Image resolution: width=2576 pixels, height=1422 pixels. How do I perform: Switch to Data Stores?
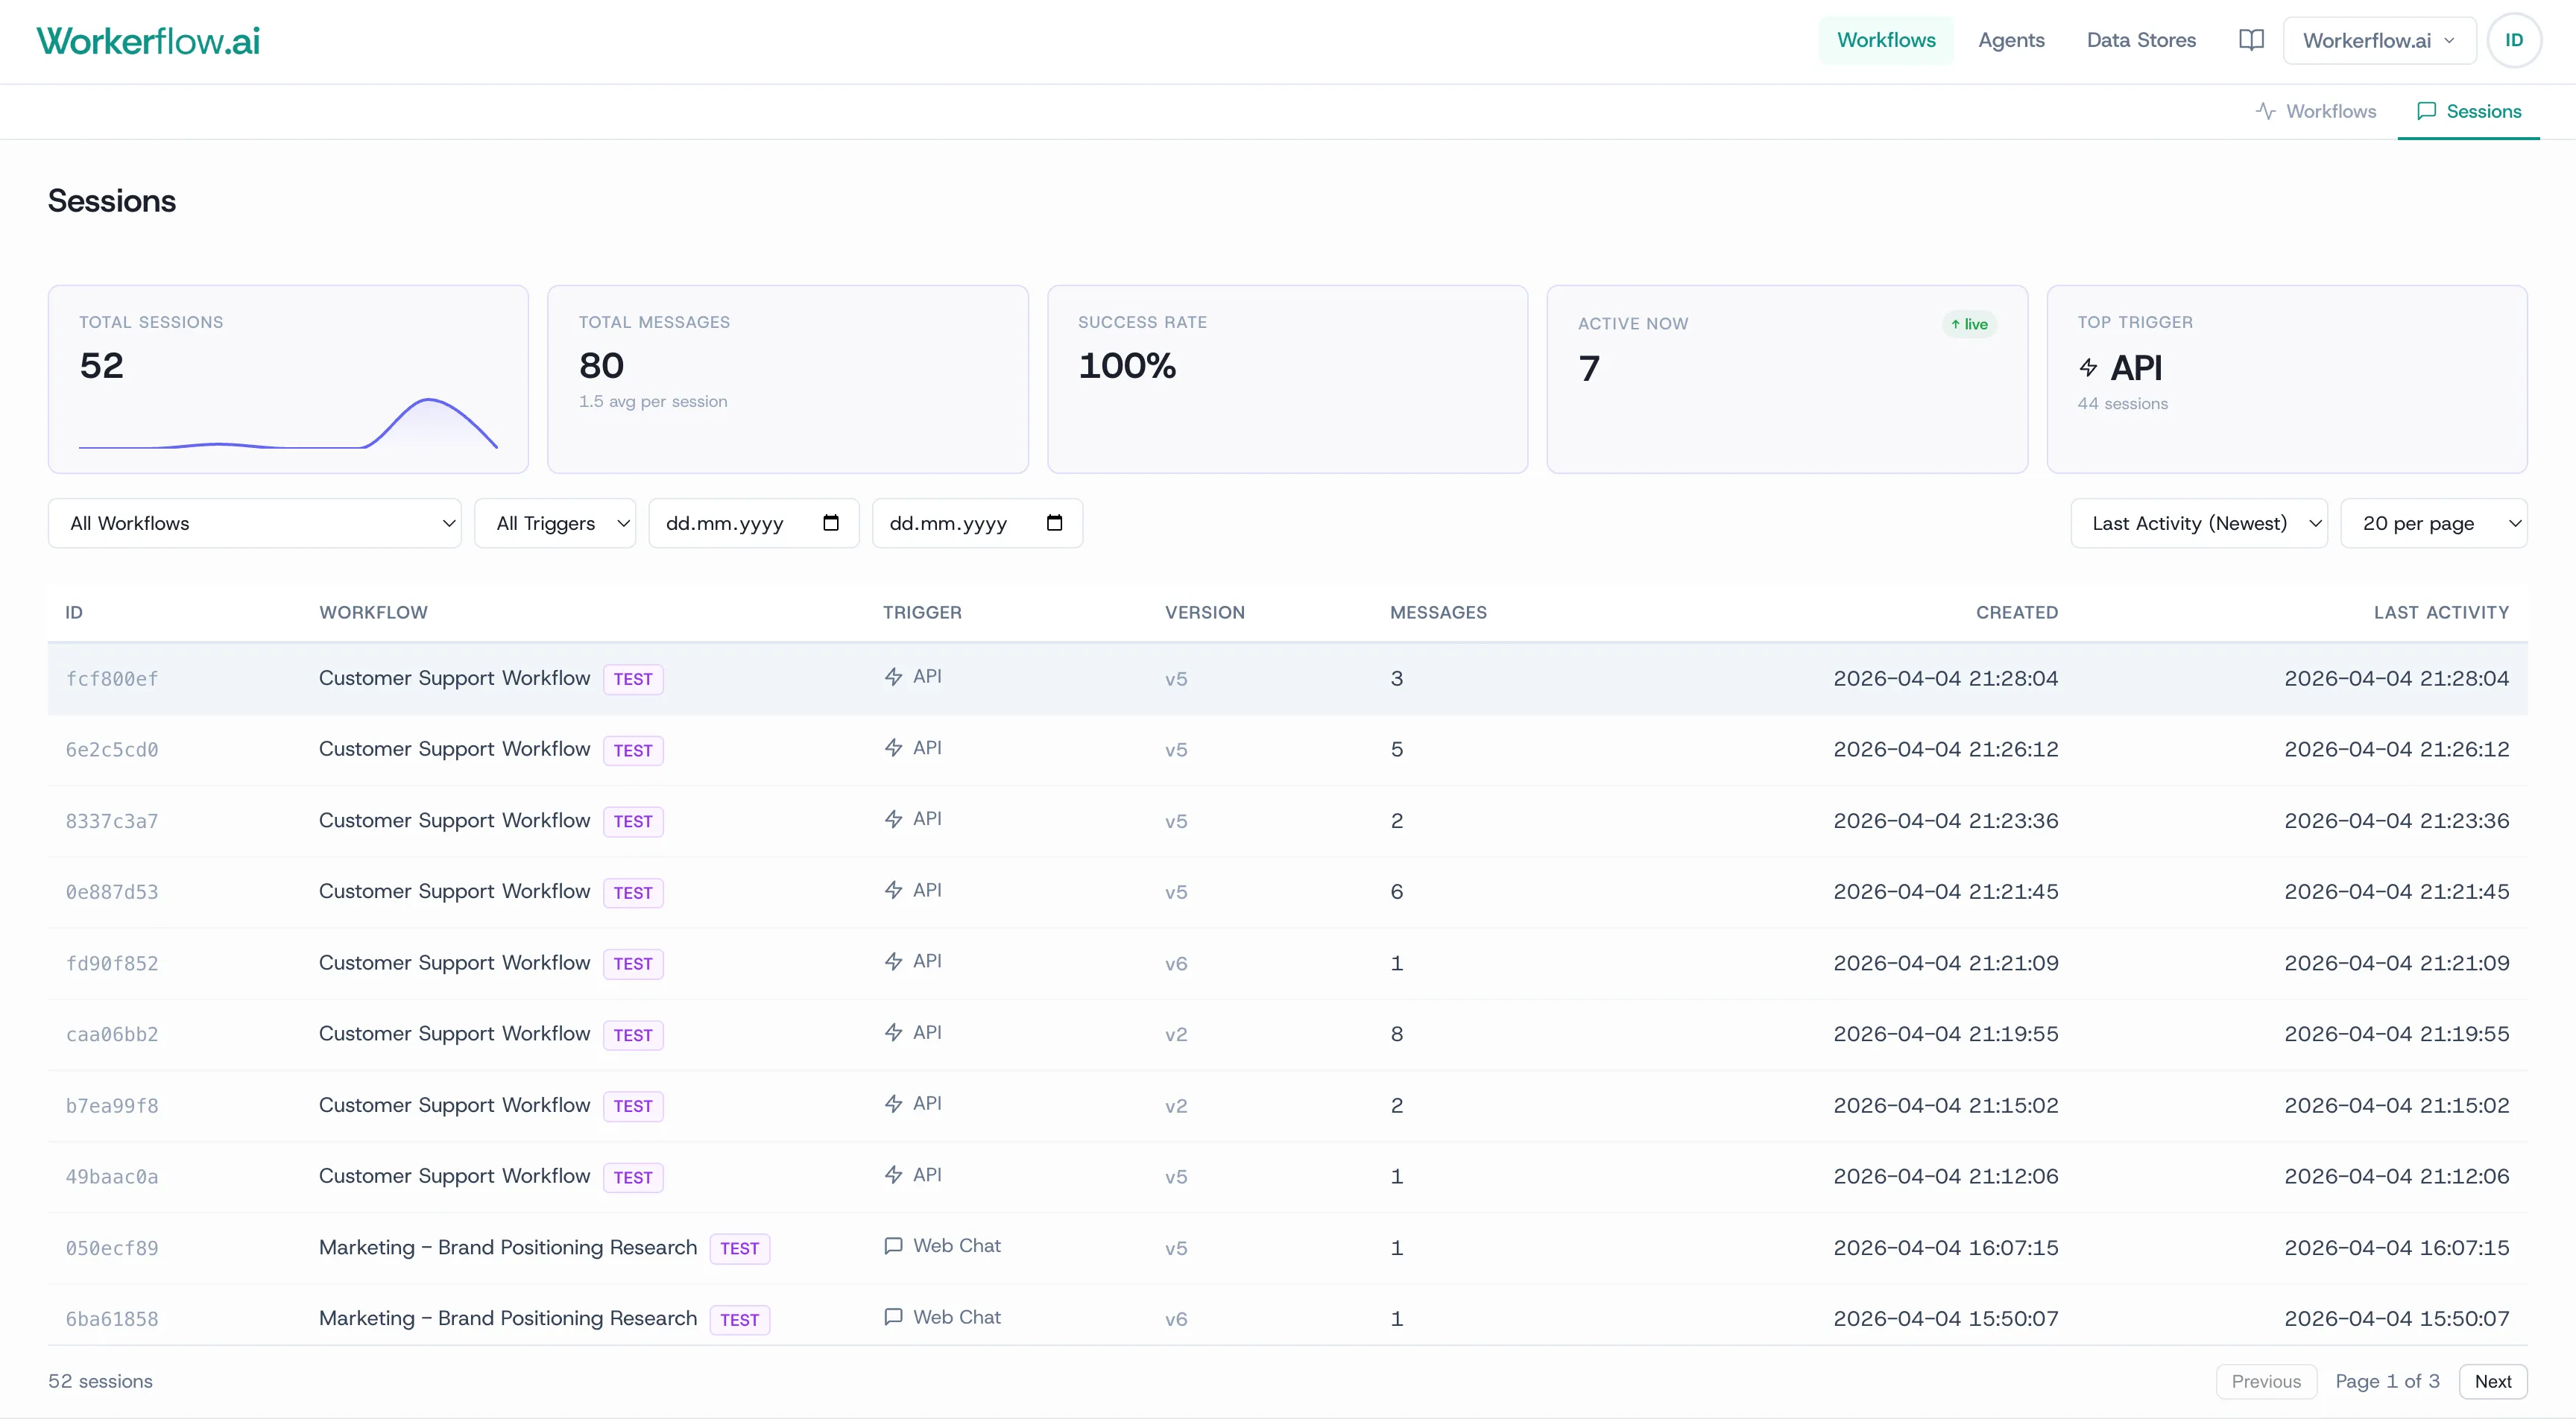point(2141,40)
